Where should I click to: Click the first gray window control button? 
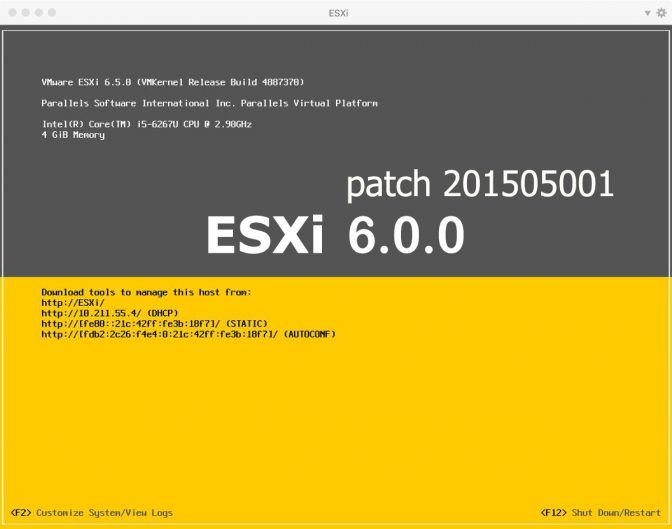pos(12,12)
